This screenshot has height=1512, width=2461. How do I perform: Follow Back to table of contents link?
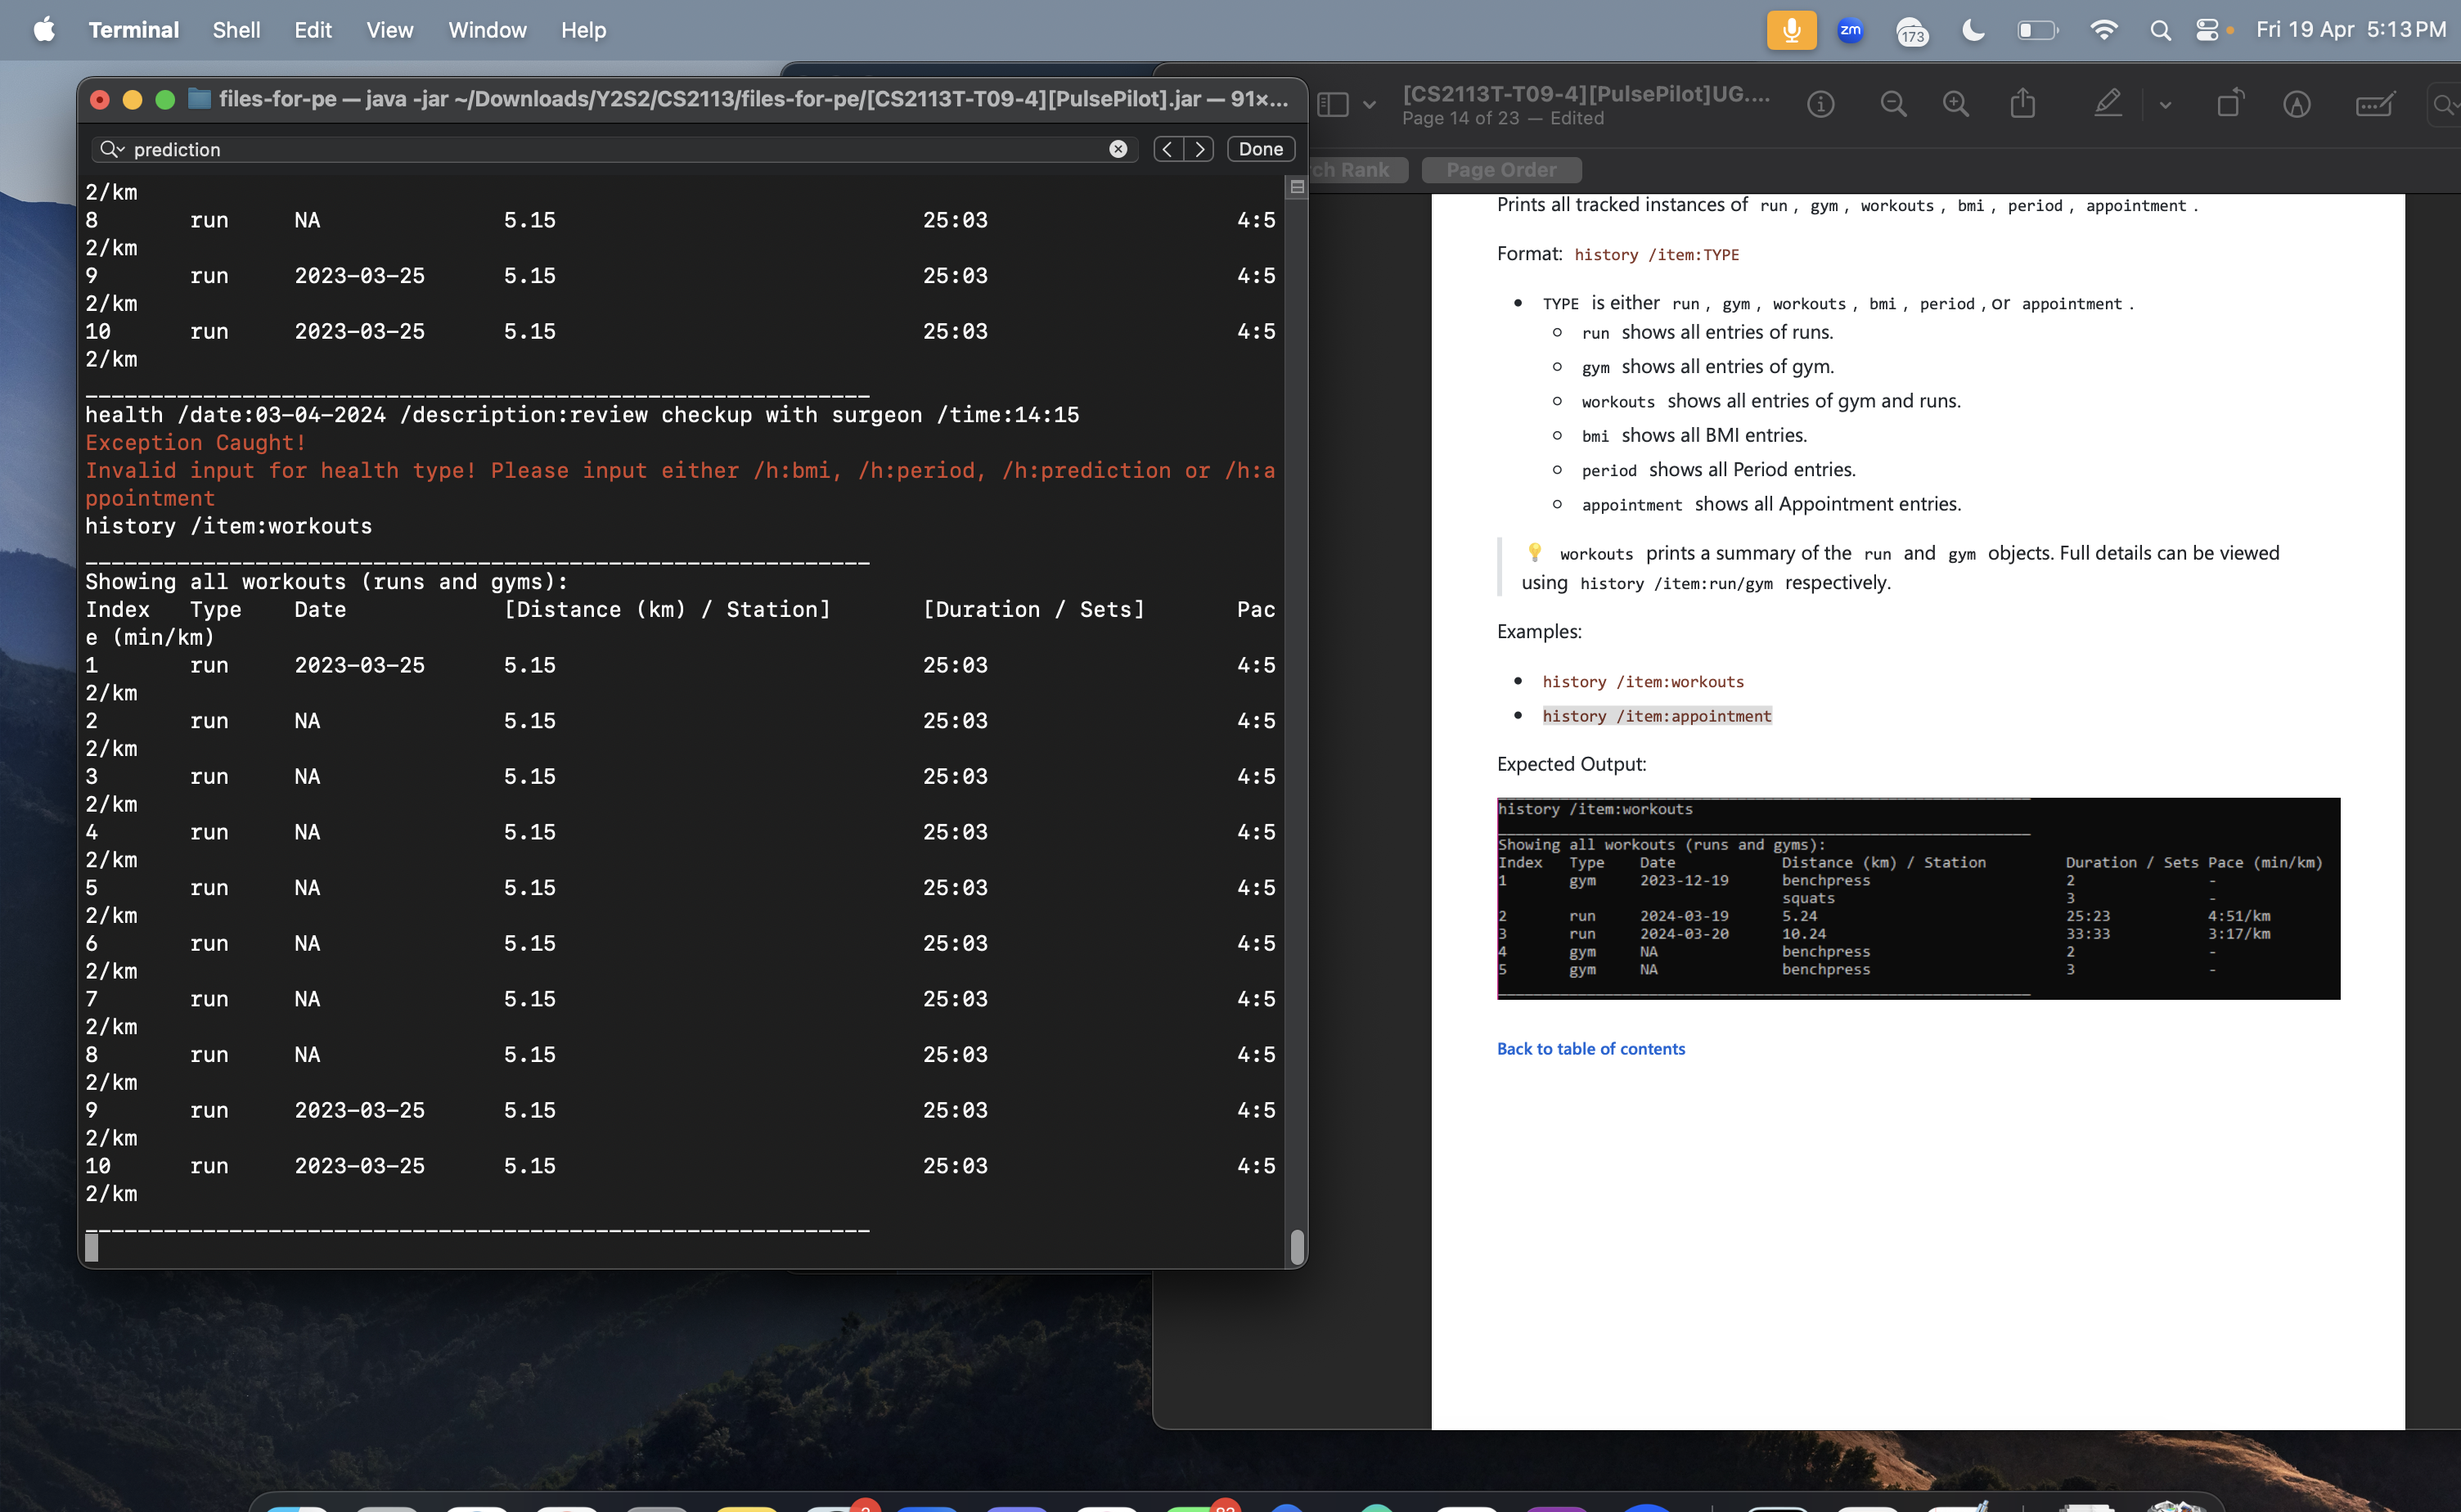(1590, 1048)
